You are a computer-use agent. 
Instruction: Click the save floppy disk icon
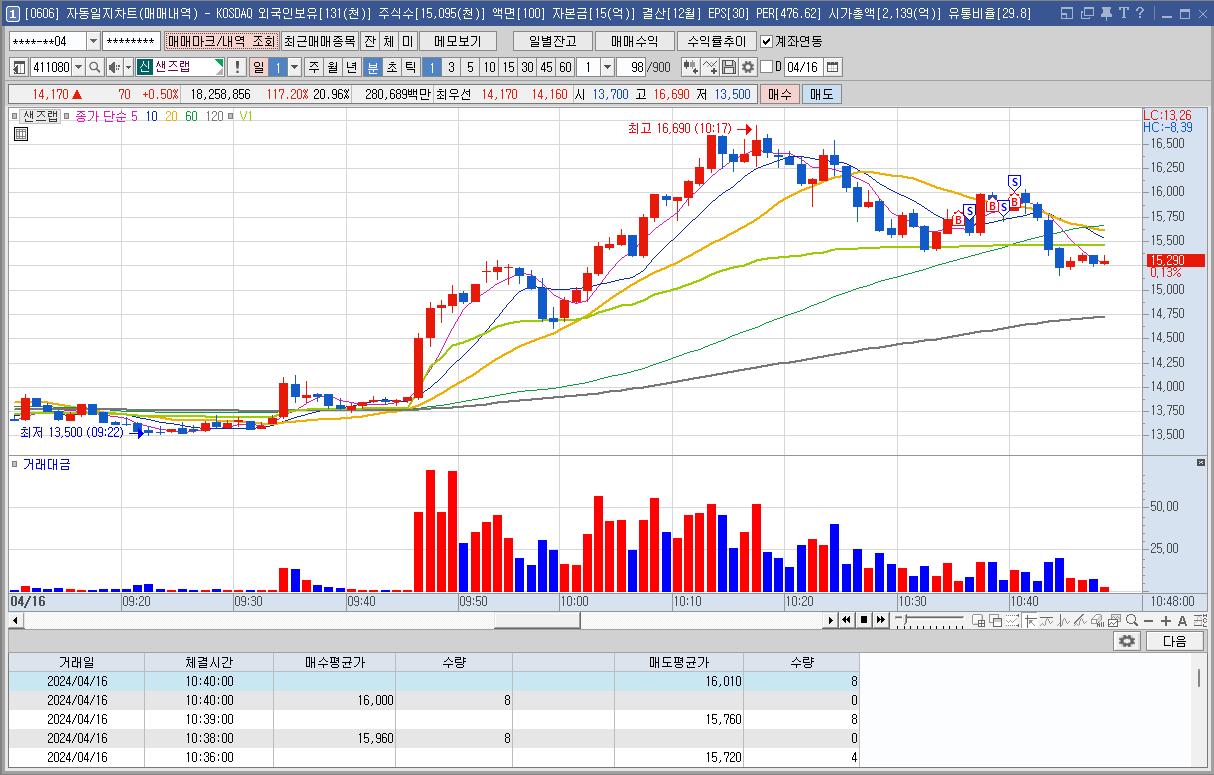(728, 67)
